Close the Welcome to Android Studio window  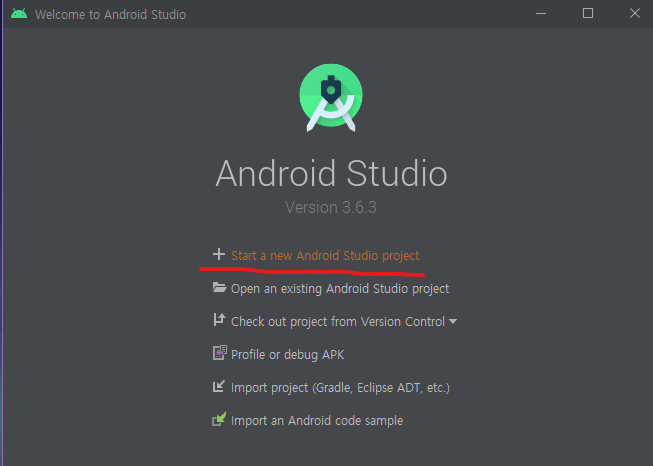click(x=635, y=14)
